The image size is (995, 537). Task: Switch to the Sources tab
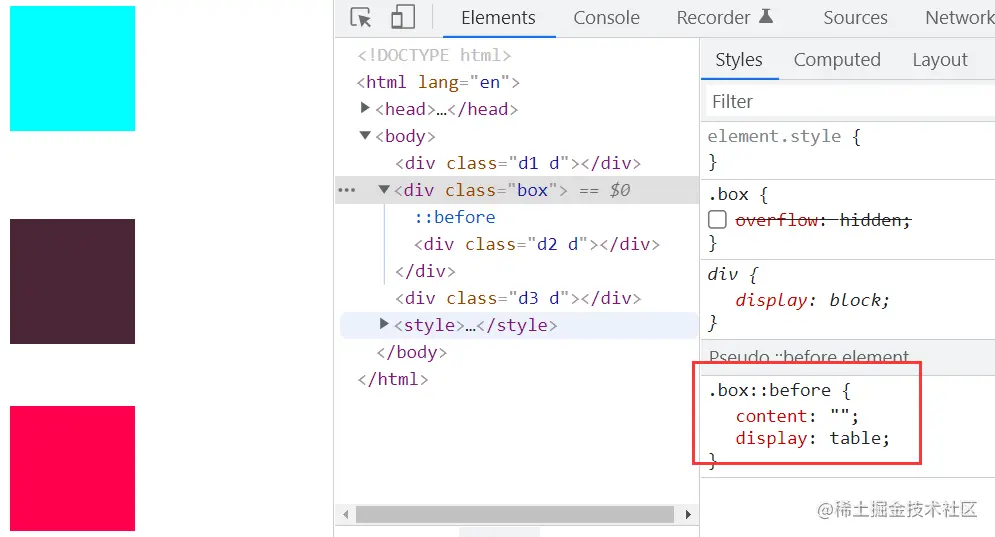(x=855, y=18)
